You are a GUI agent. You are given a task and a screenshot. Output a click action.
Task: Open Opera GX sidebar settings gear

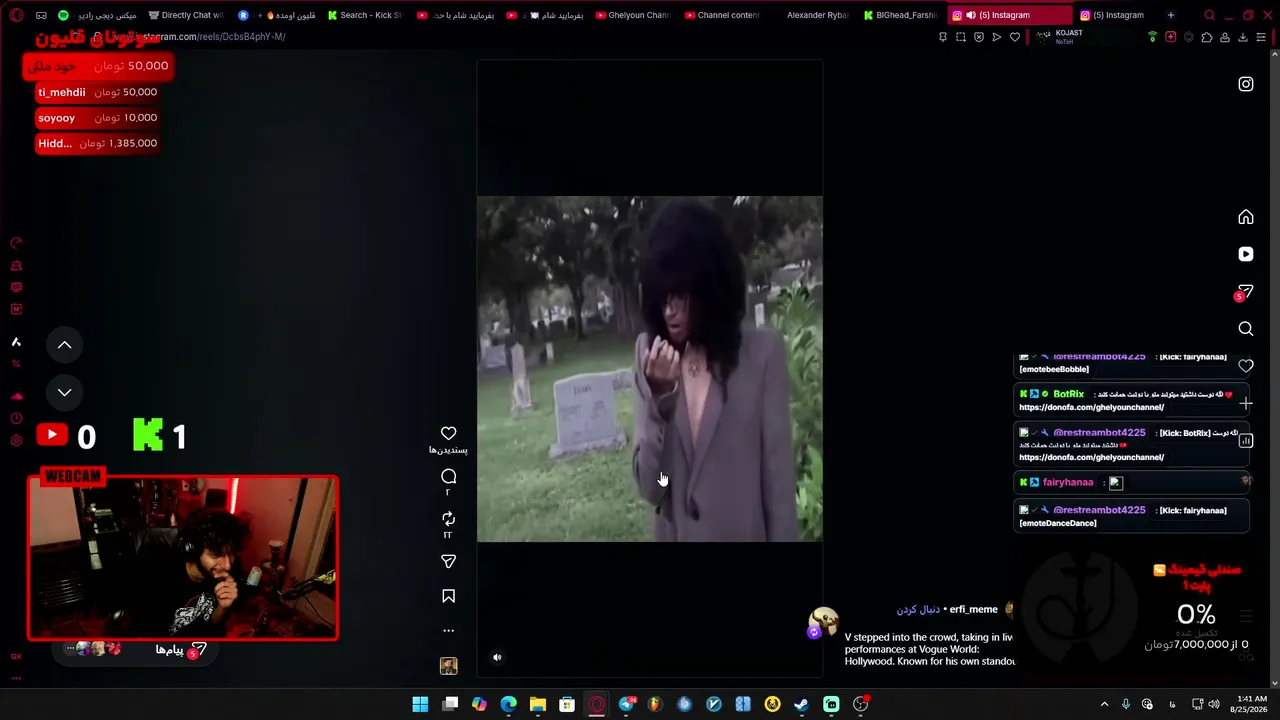pos(16,441)
